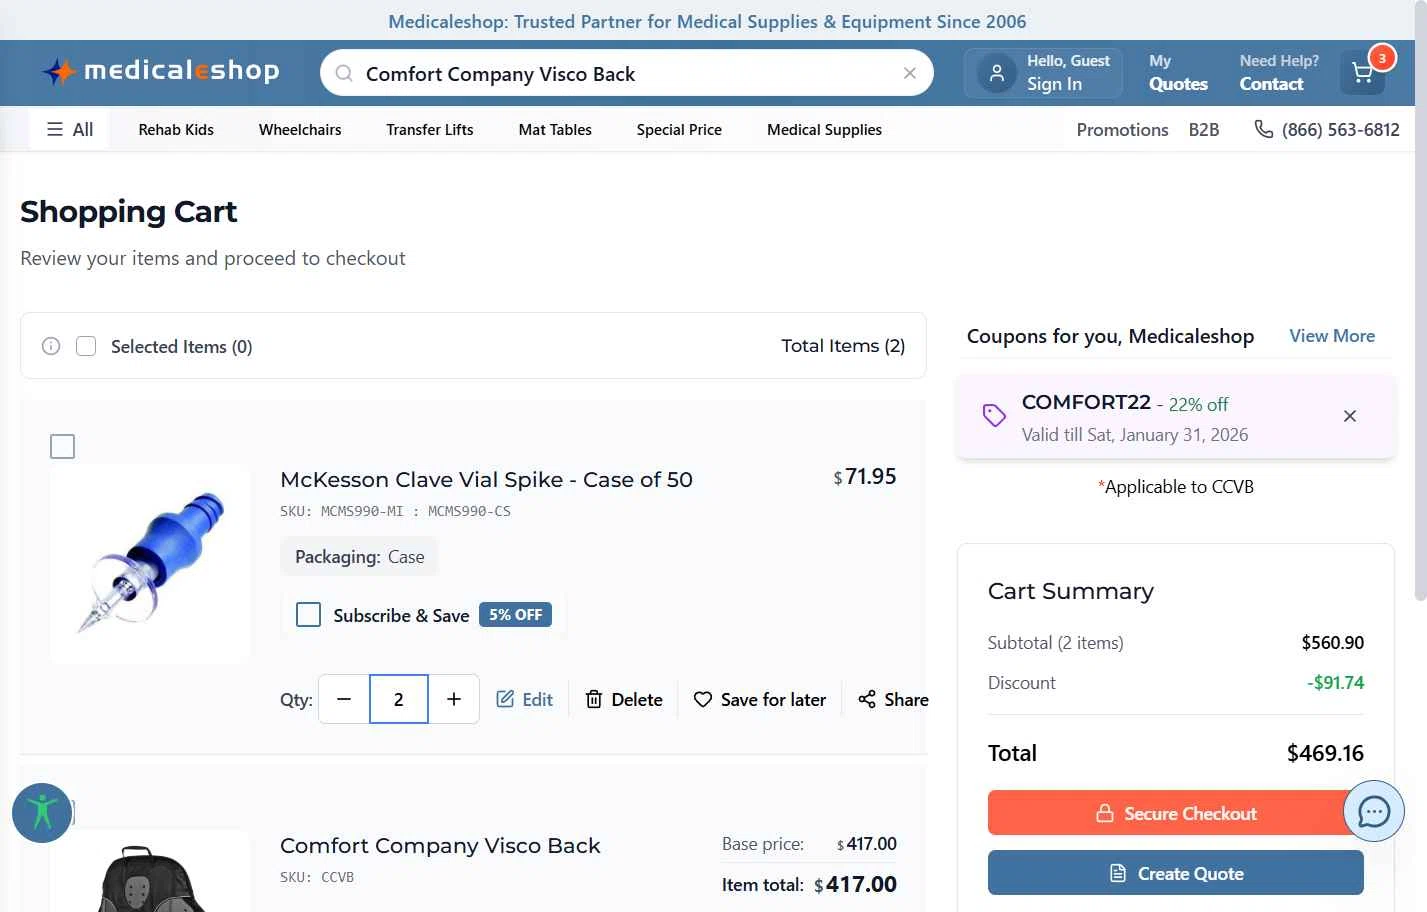The image size is (1427, 912).
Task: Open the Medical Supplies category
Action: point(824,129)
